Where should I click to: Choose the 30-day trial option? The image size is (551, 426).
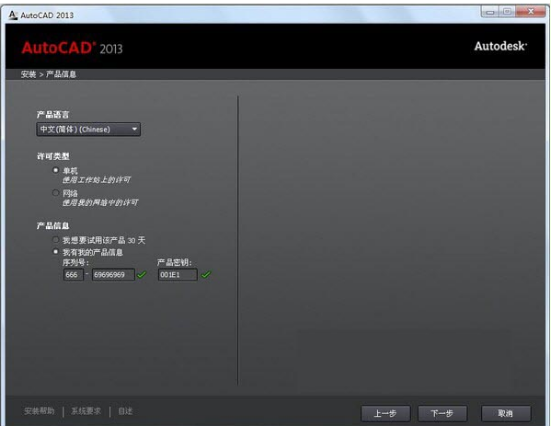55,240
